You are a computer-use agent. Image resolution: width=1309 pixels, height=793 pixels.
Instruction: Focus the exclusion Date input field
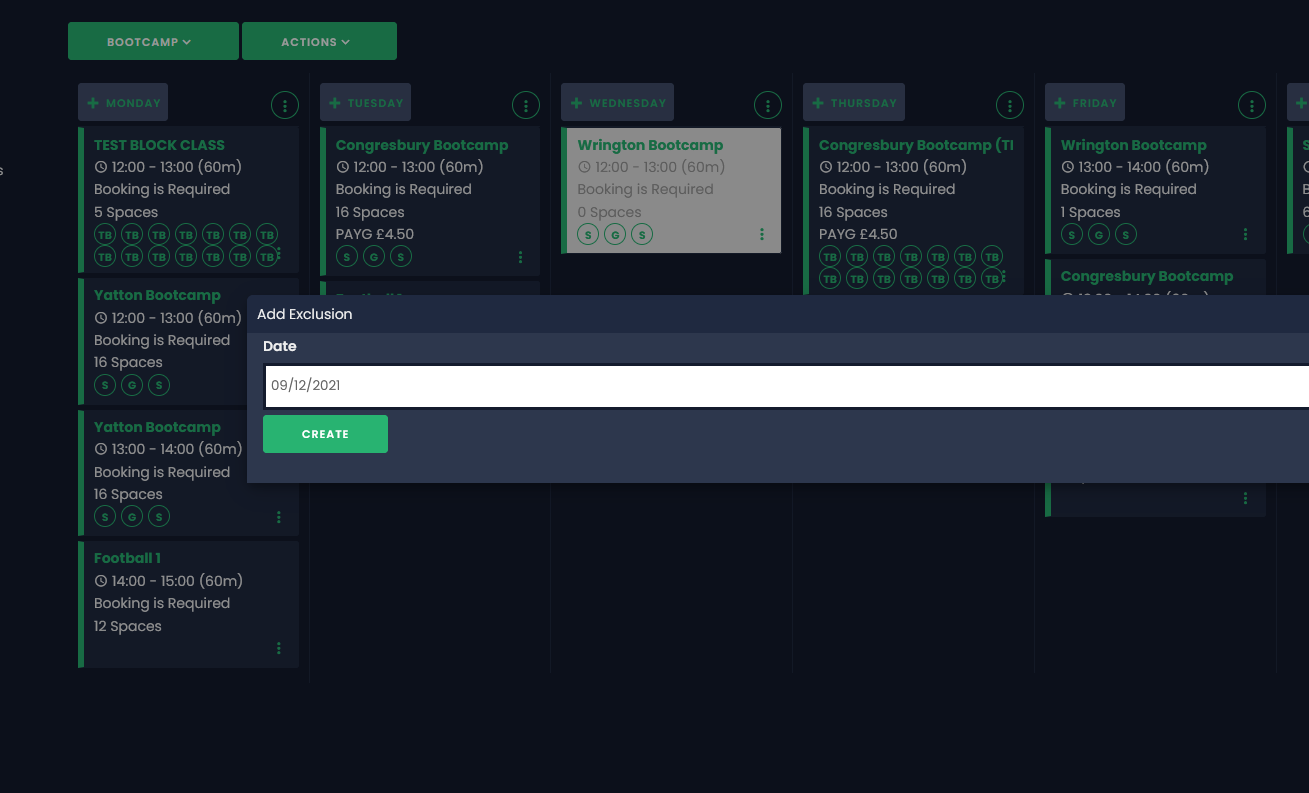[x=785, y=386]
